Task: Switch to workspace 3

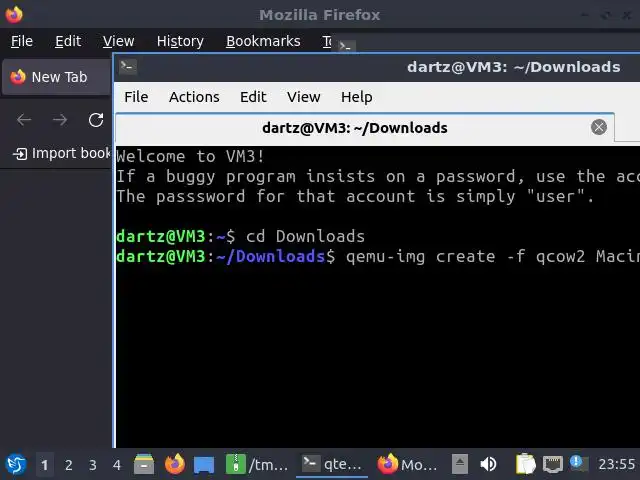Action: [x=93, y=464]
